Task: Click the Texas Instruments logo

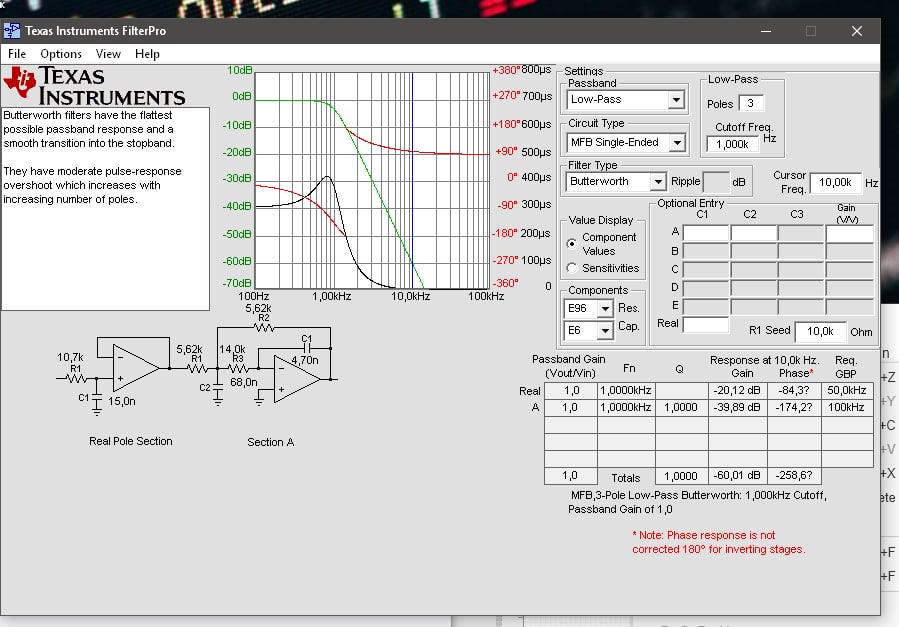Action: pos(95,86)
